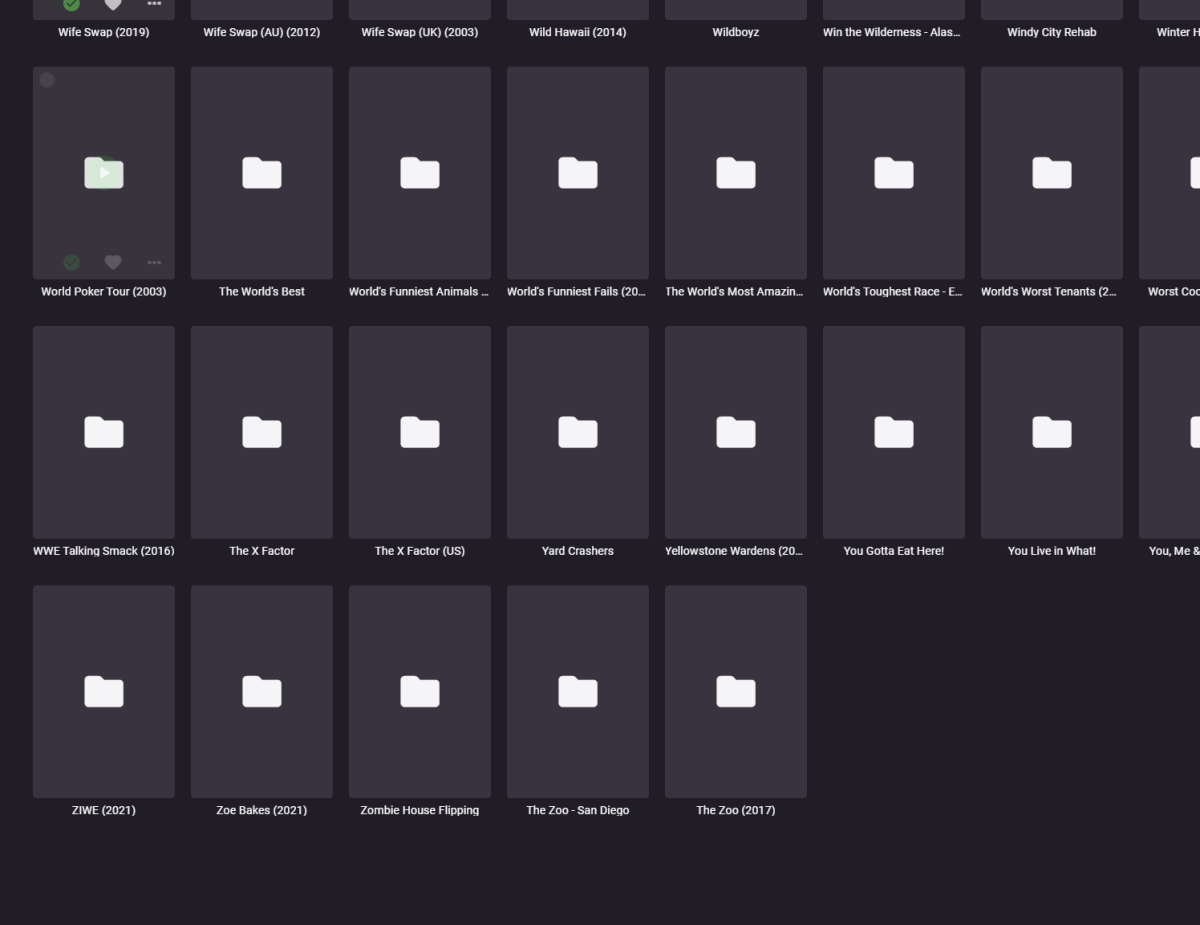Add World Poker Tour (2003) to favorites
This screenshot has height=925, width=1200.
coord(112,262)
